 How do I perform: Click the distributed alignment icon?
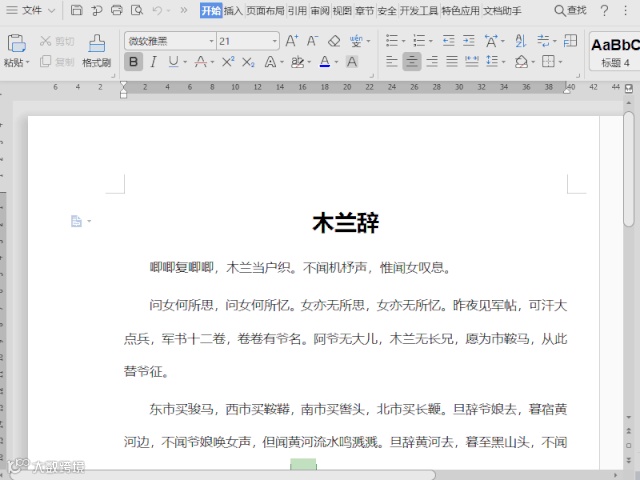[x=472, y=62]
